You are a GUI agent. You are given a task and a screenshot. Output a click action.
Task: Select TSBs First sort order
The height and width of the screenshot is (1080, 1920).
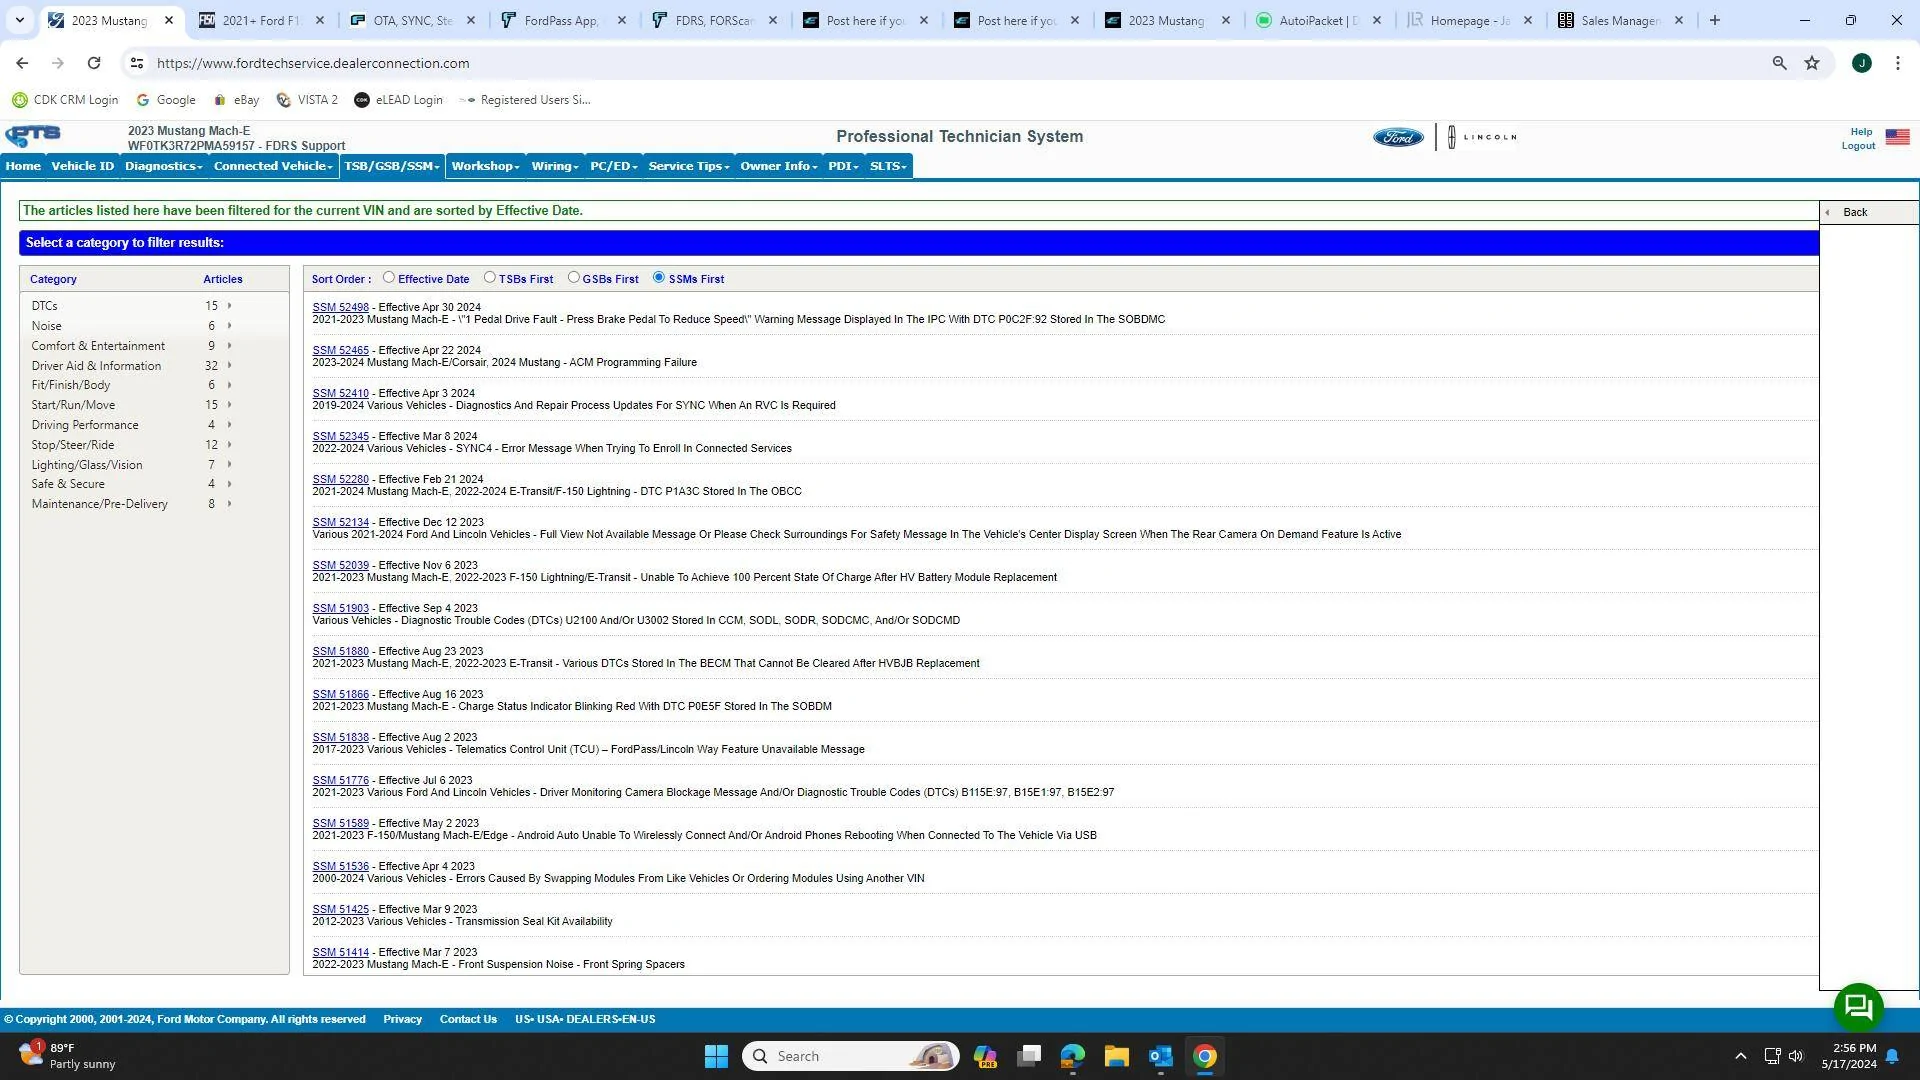pos(489,278)
